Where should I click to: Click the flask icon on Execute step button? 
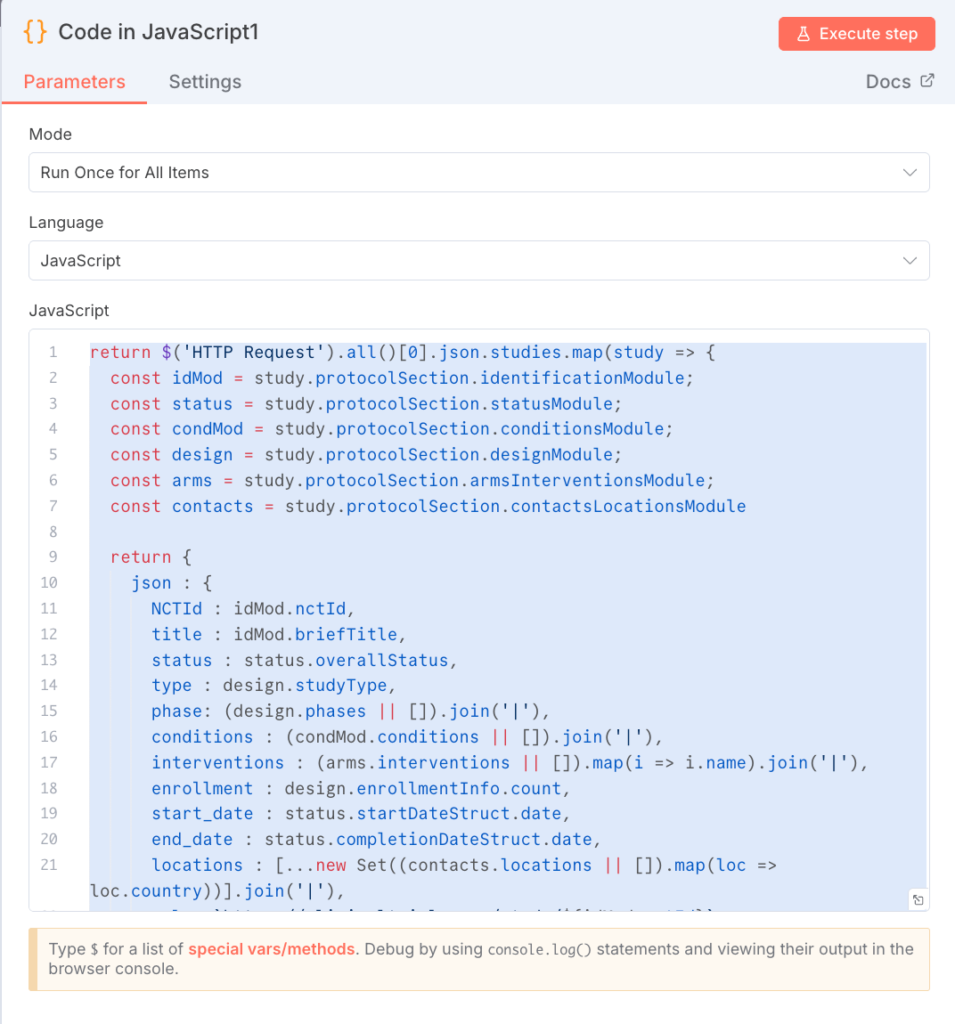pyautogui.click(x=804, y=33)
